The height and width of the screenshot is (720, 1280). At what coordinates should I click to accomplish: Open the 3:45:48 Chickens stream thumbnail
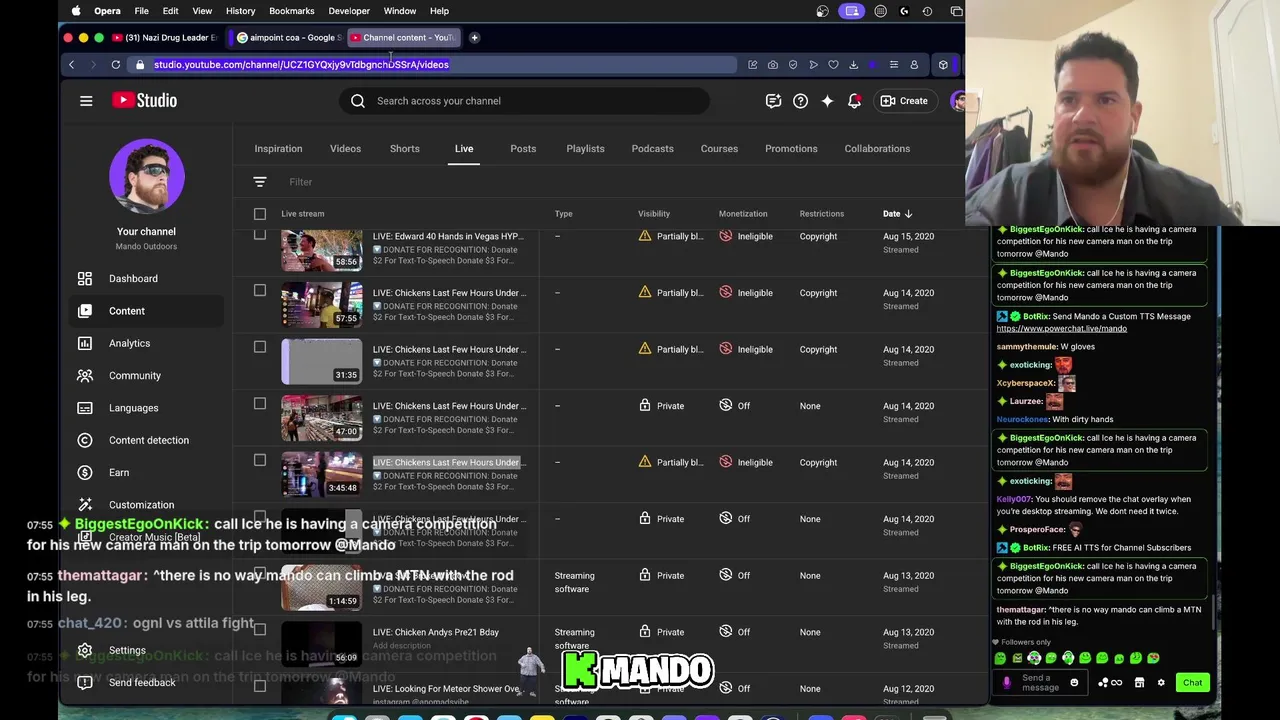(x=321, y=474)
